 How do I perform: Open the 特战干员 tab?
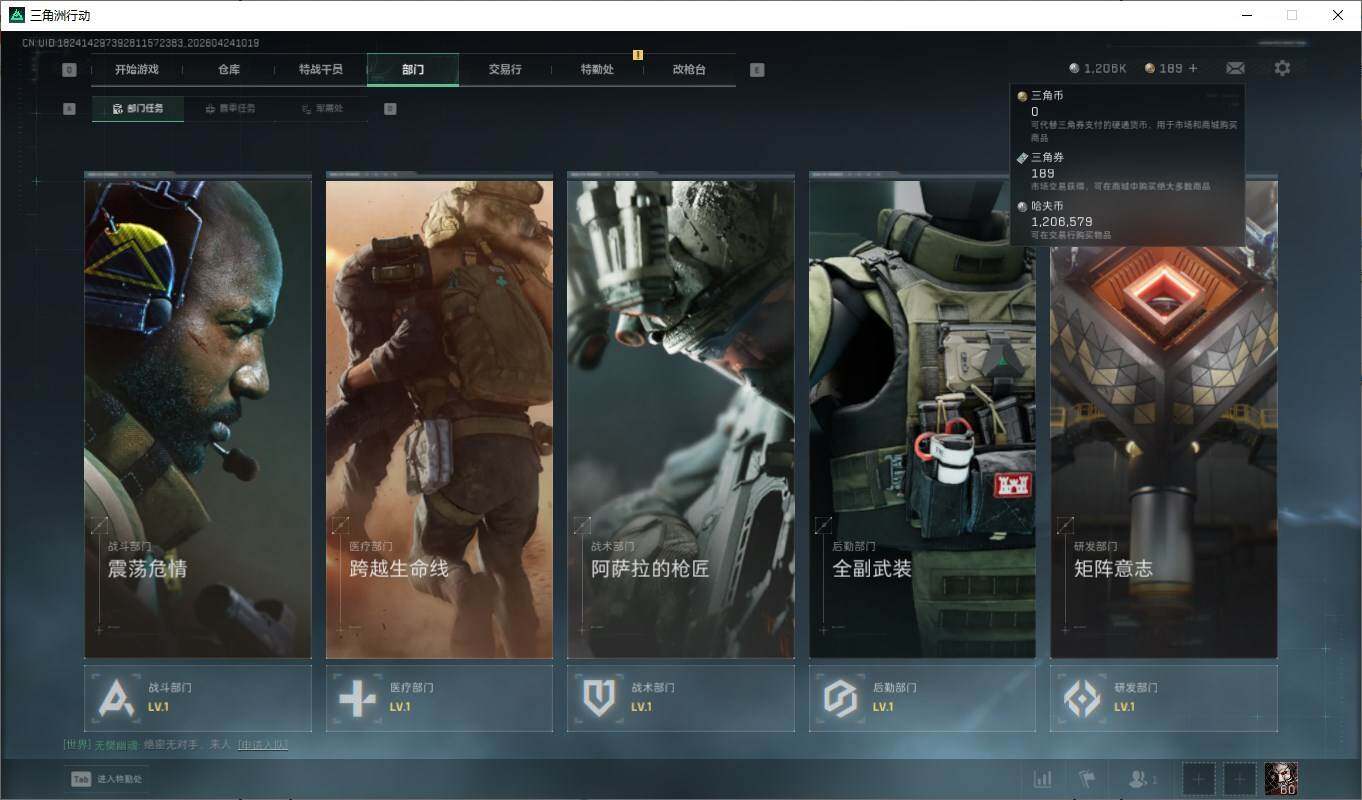pyautogui.click(x=321, y=69)
